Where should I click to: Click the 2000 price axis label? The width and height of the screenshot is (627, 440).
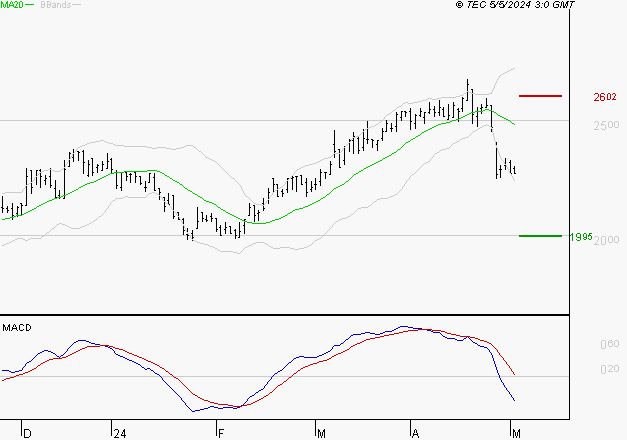[606, 240]
